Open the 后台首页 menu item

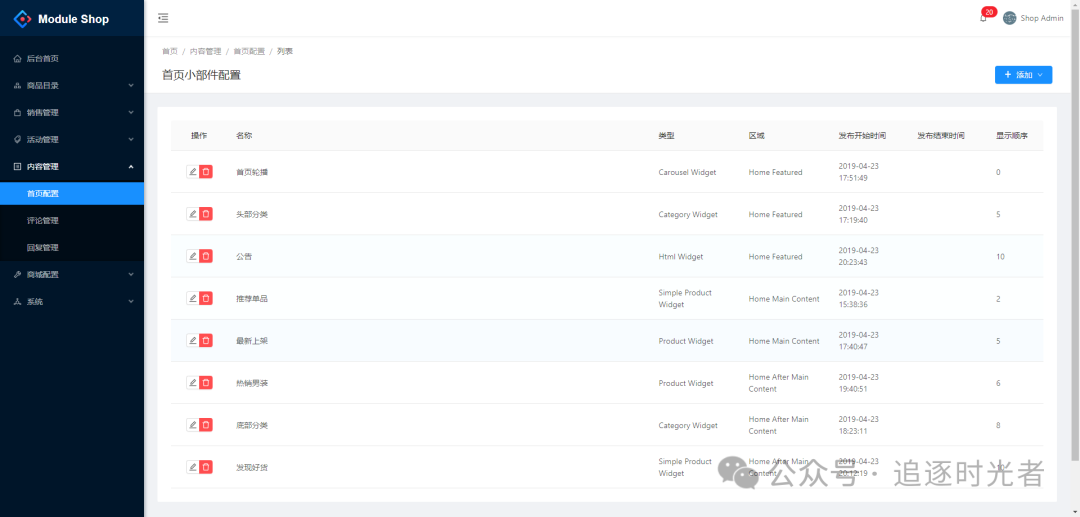tap(72, 59)
